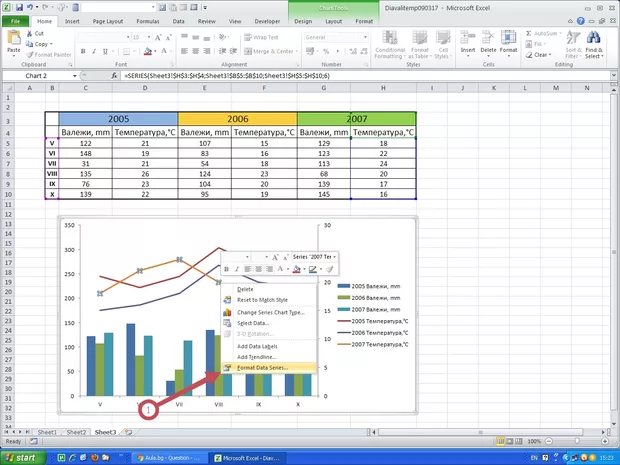Click the Paste icon in Clipboard group
The width and height of the screenshot is (620, 465).
tap(14, 38)
